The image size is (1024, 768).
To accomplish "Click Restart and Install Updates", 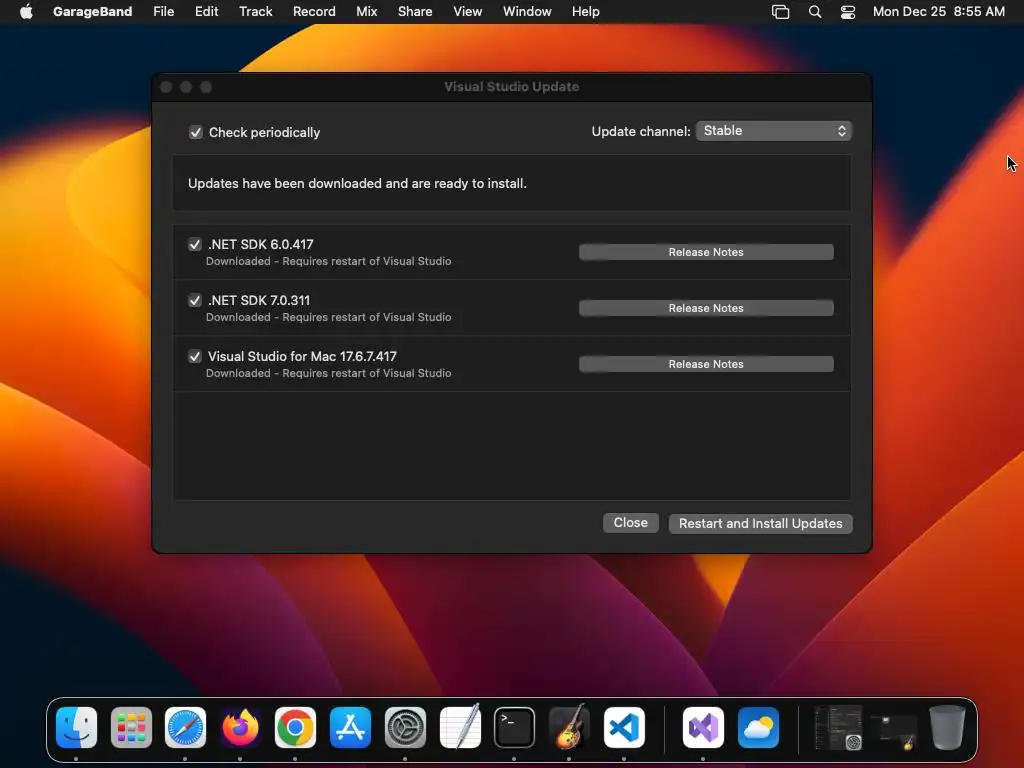I will pyautogui.click(x=760, y=524).
